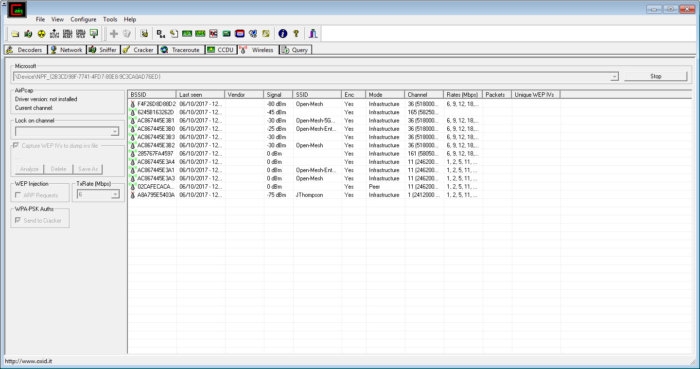This screenshot has width=700, height=369.
Task: Click the Stop button
Action: tap(655, 76)
